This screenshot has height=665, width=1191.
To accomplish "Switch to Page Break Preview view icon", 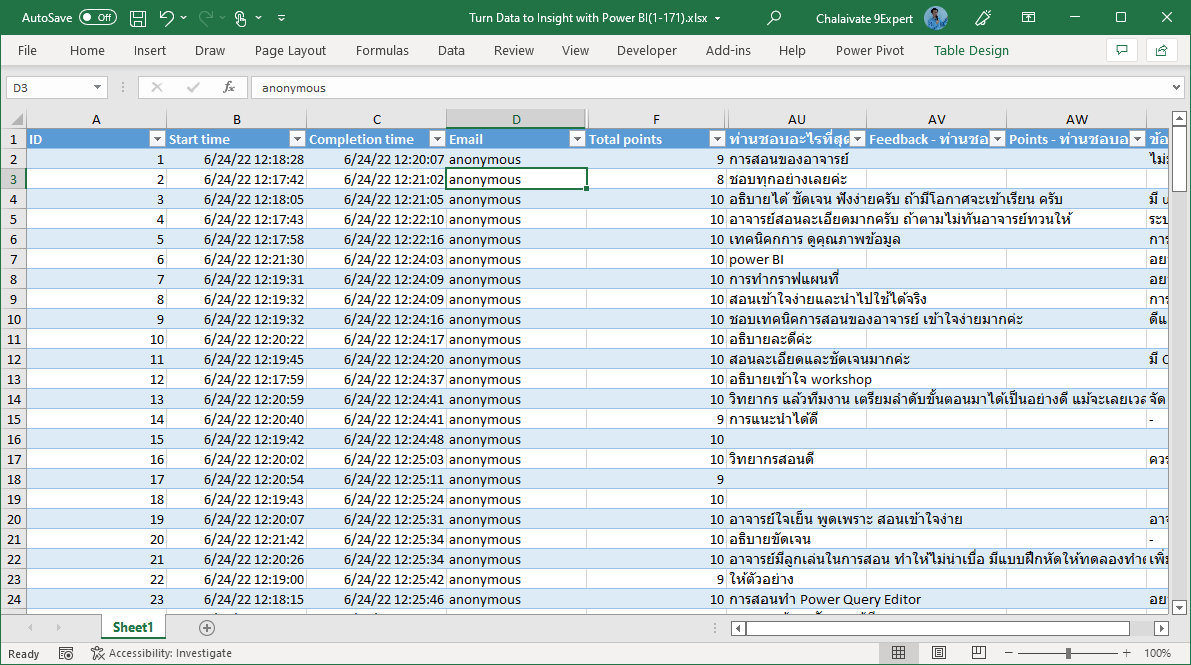I will (977, 652).
